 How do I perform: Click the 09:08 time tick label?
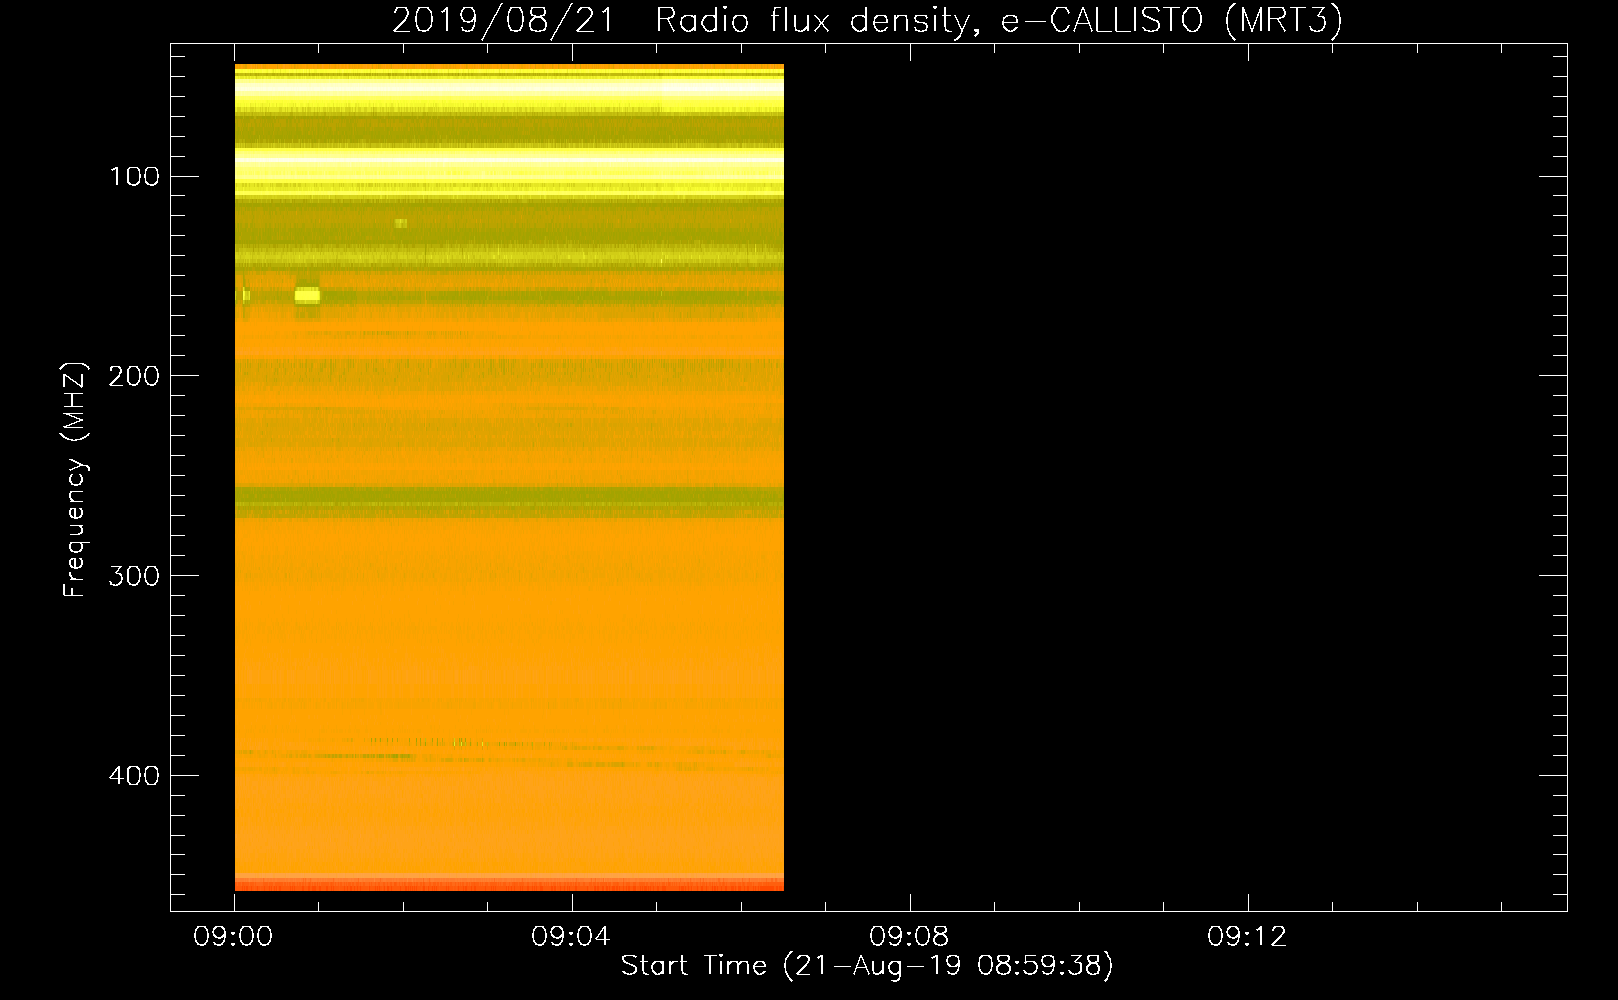910,937
